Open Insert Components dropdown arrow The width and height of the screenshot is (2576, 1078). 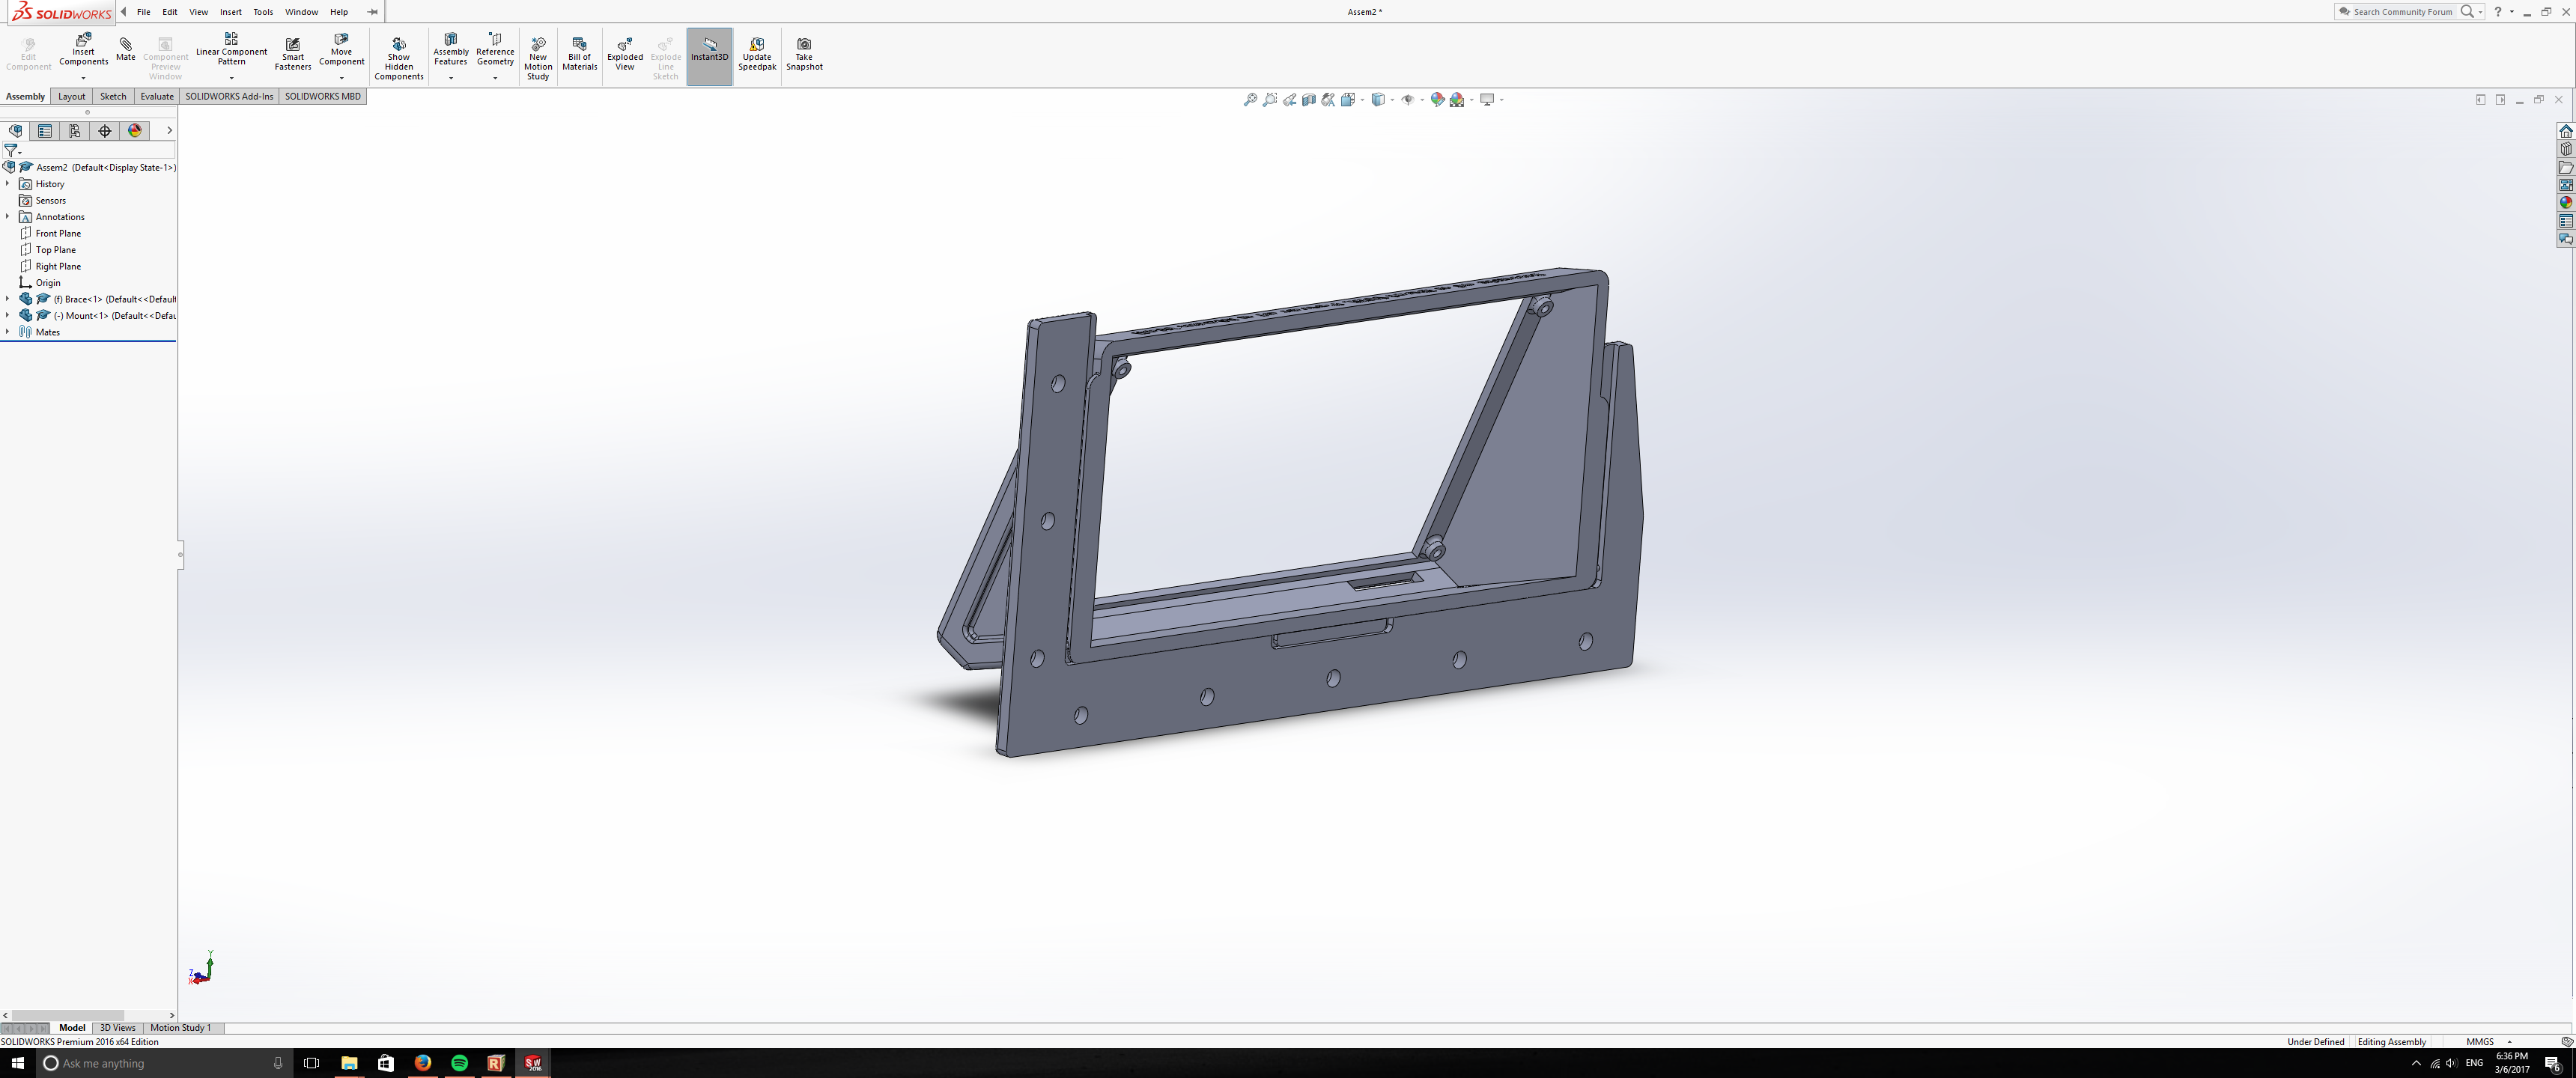click(83, 78)
